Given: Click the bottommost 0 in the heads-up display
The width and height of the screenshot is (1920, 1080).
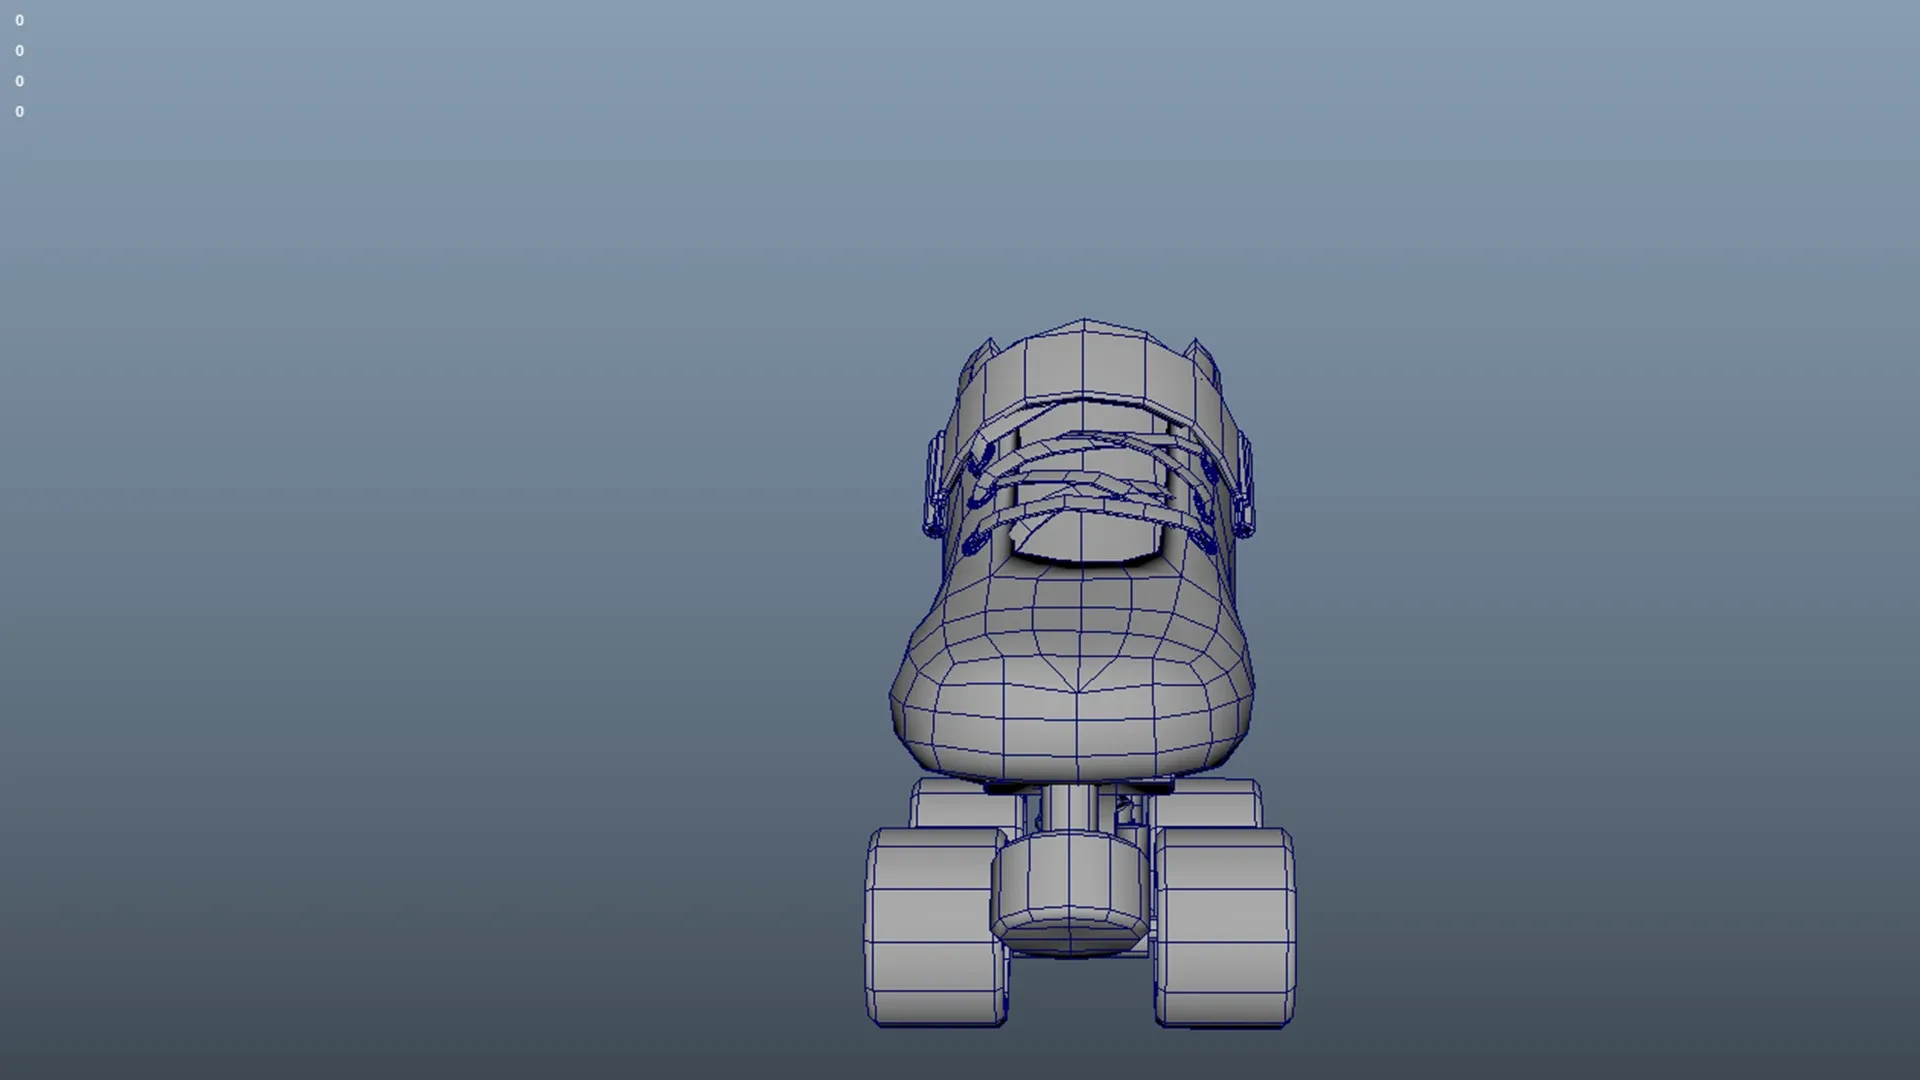Looking at the screenshot, I should click(x=19, y=111).
